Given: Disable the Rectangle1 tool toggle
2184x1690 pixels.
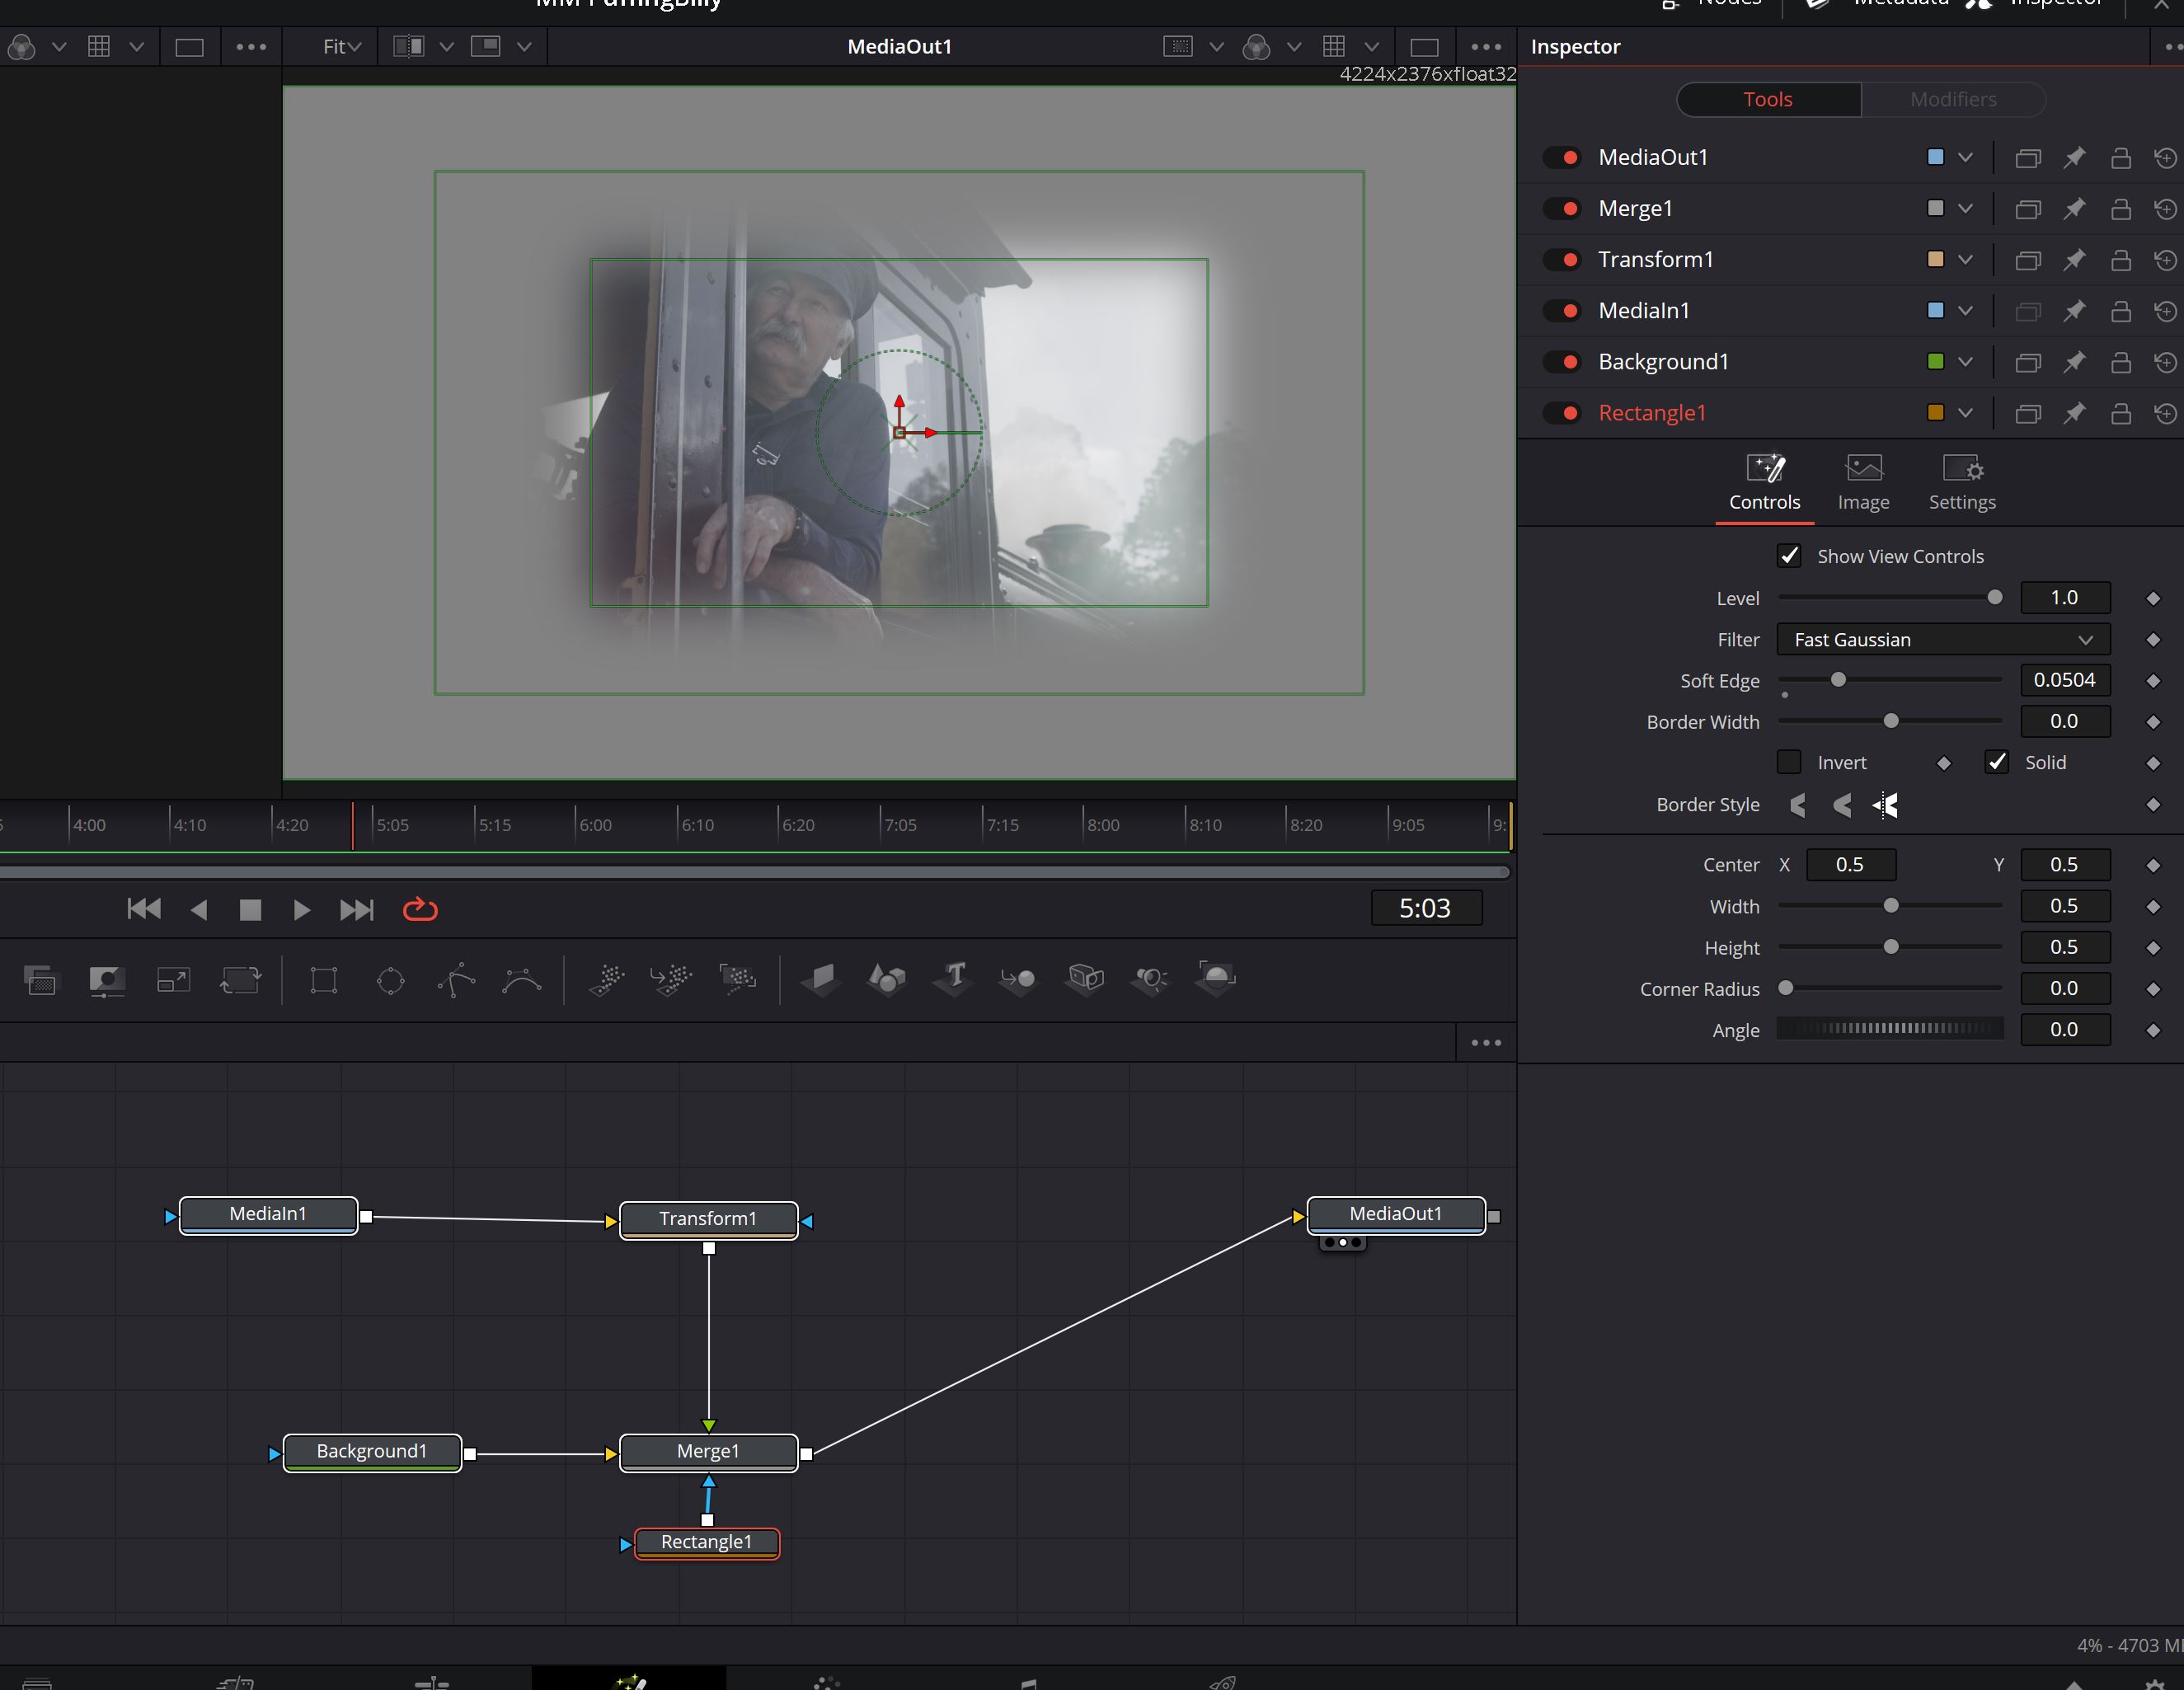Looking at the screenshot, I should (x=1562, y=413).
